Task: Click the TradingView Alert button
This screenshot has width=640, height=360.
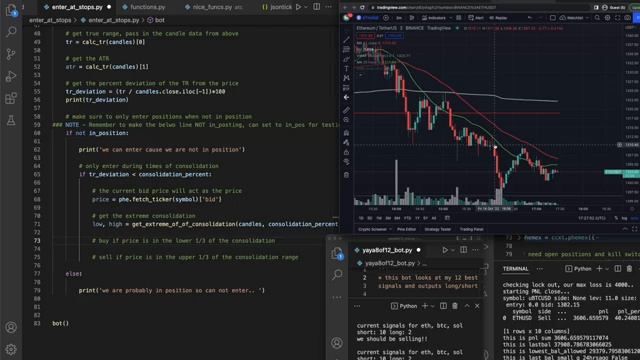Action: (x=476, y=18)
